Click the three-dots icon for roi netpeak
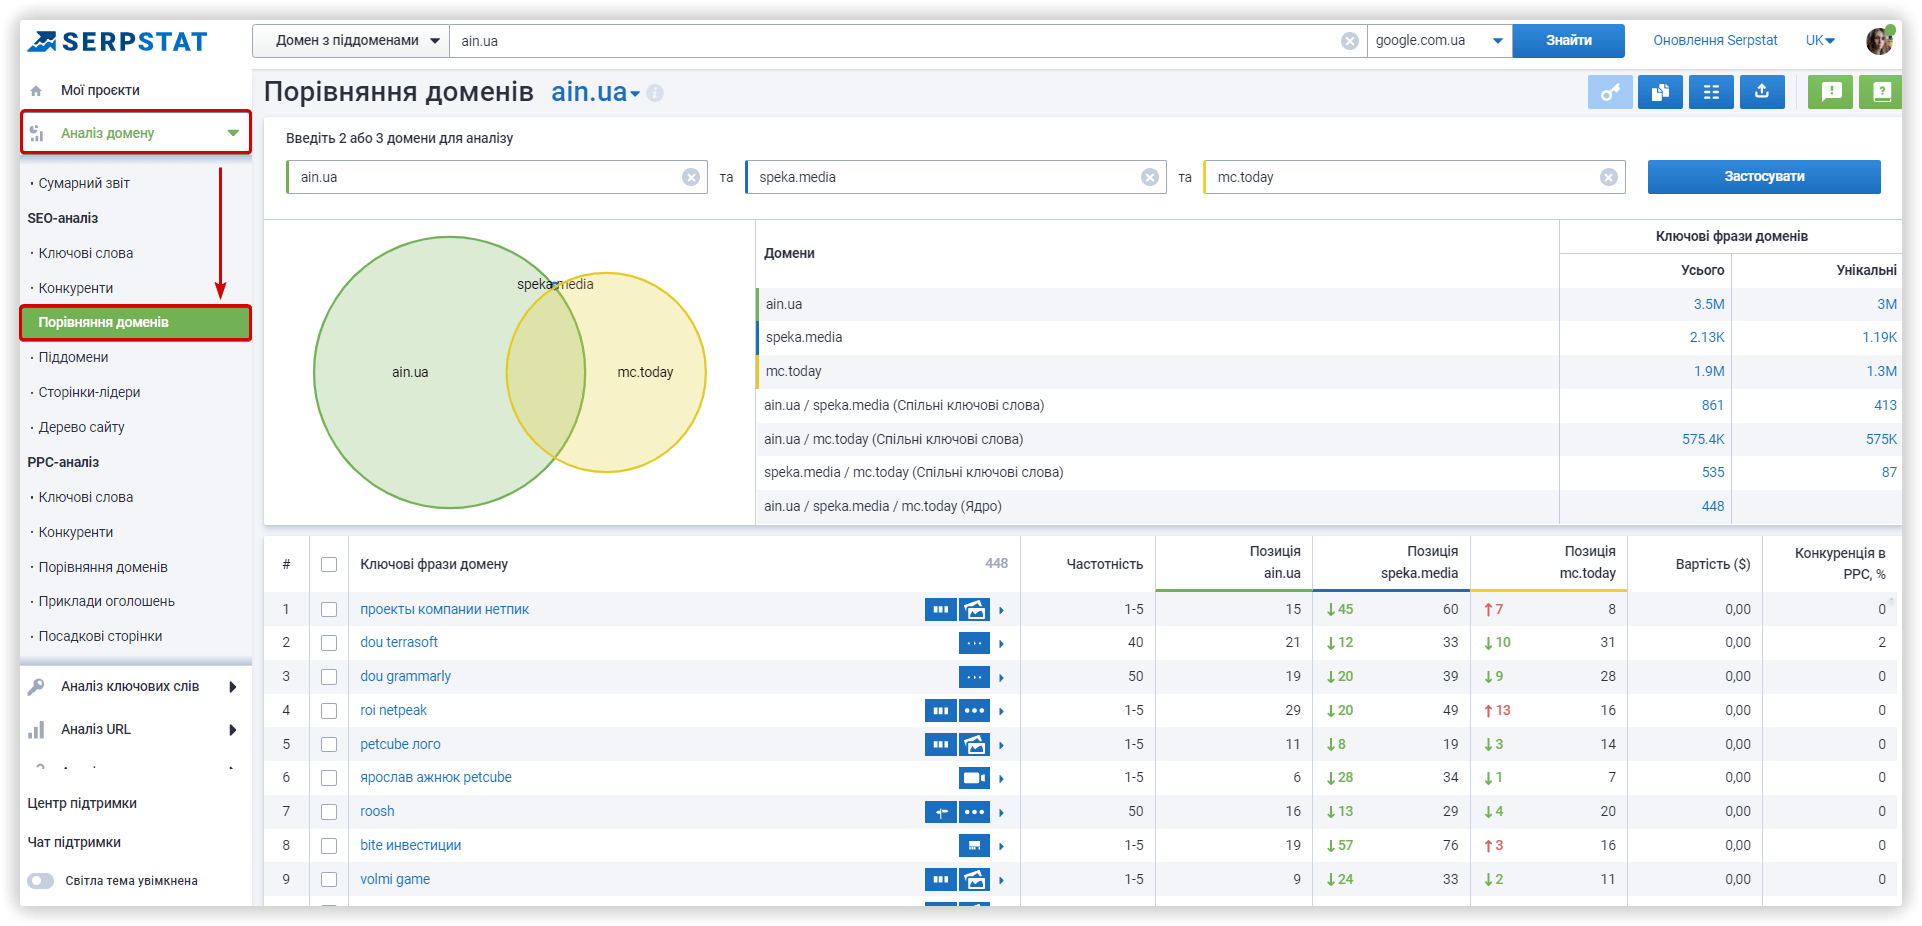Viewport: 1922px width, 926px height. 975,711
